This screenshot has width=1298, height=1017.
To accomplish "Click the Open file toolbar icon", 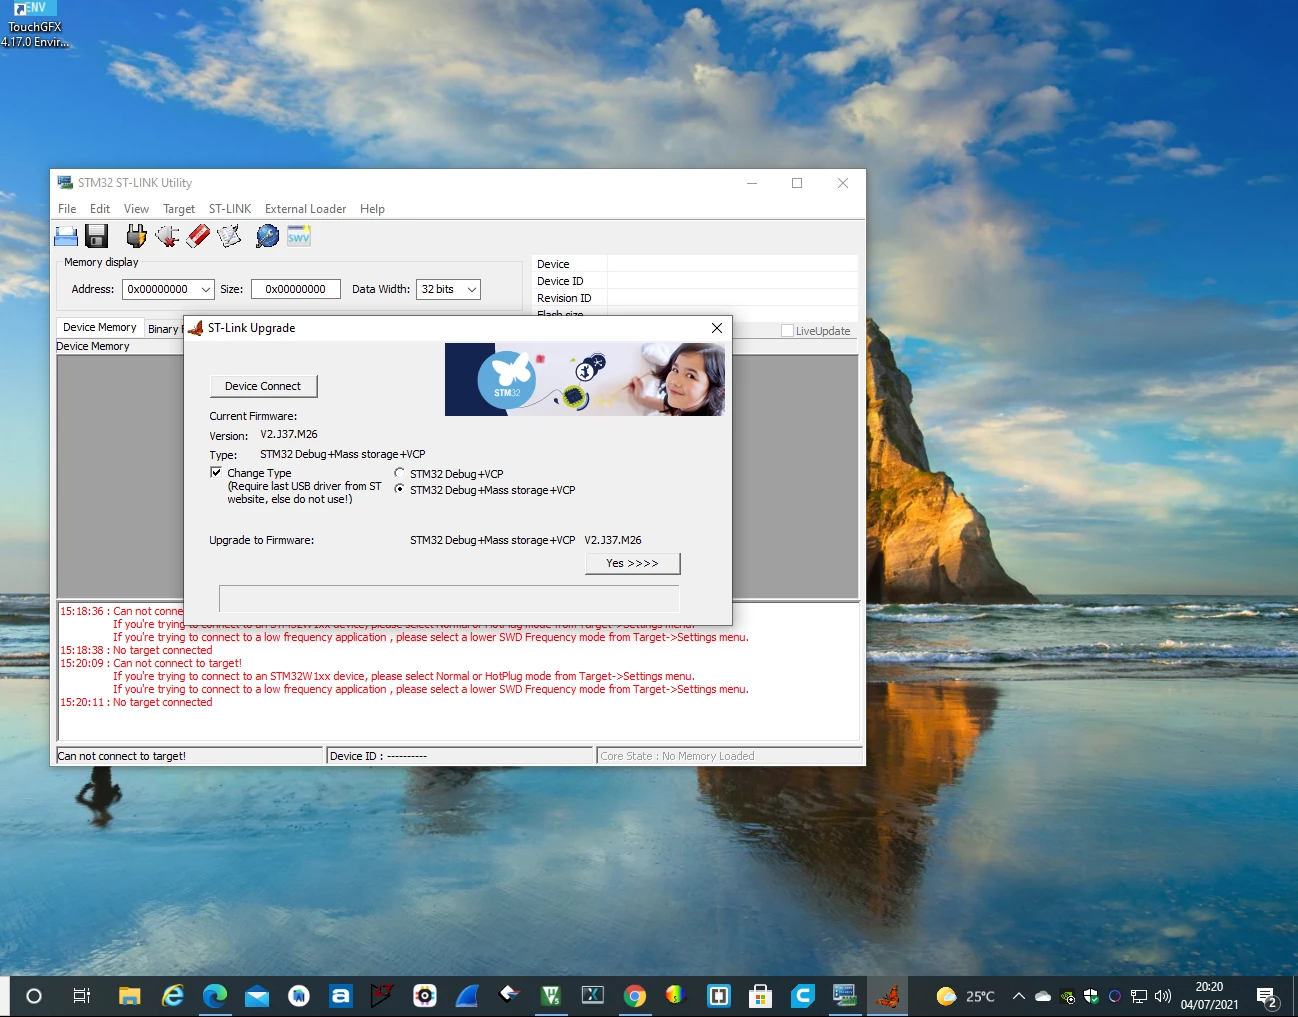I will tap(66, 236).
